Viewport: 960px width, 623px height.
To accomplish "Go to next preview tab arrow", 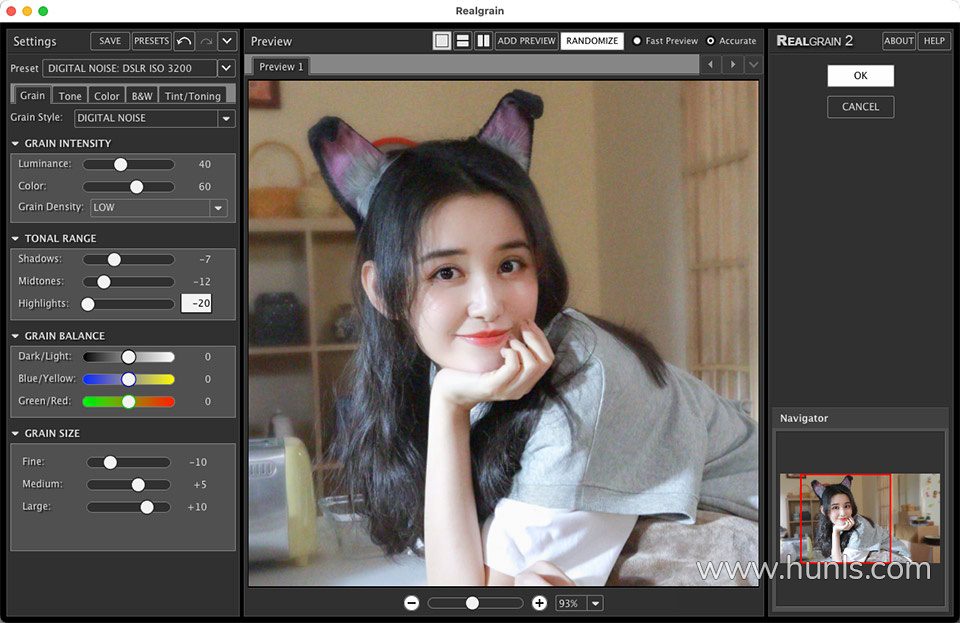I will 733,65.
